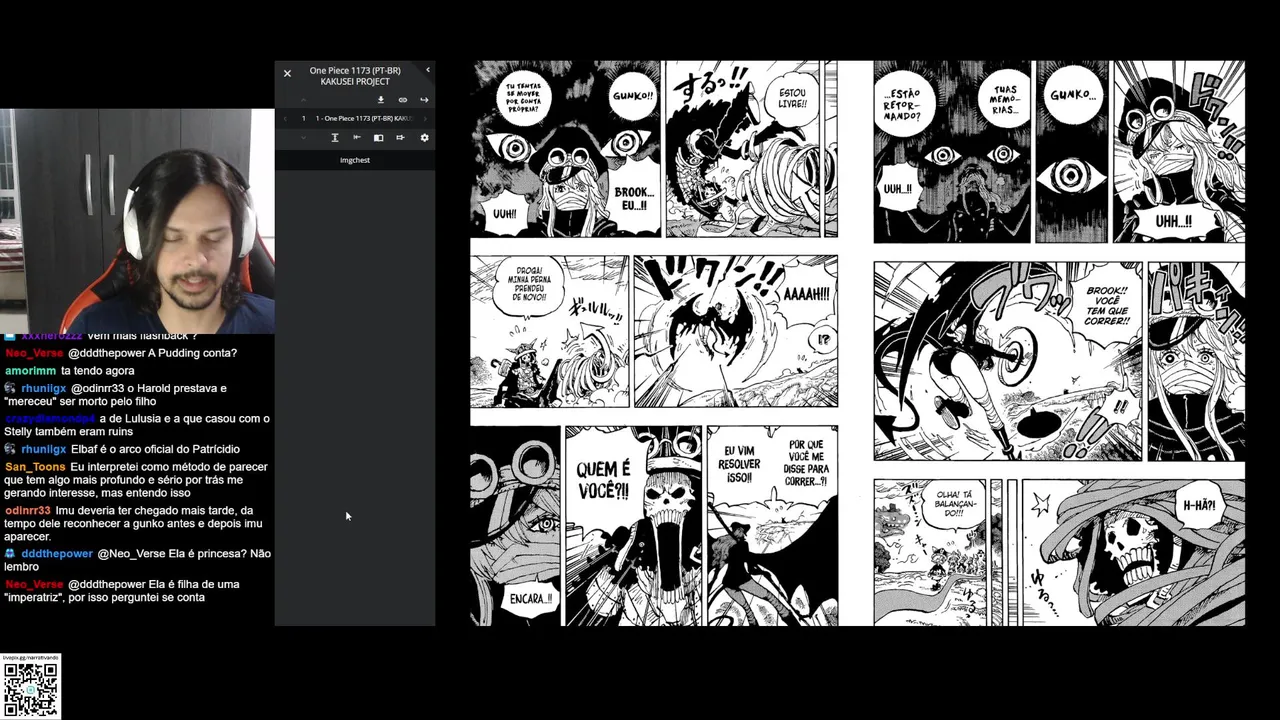Open reader settings with the gear icon
The width and height of the screenshot is (1280, 720).
(x=424, y=138)
